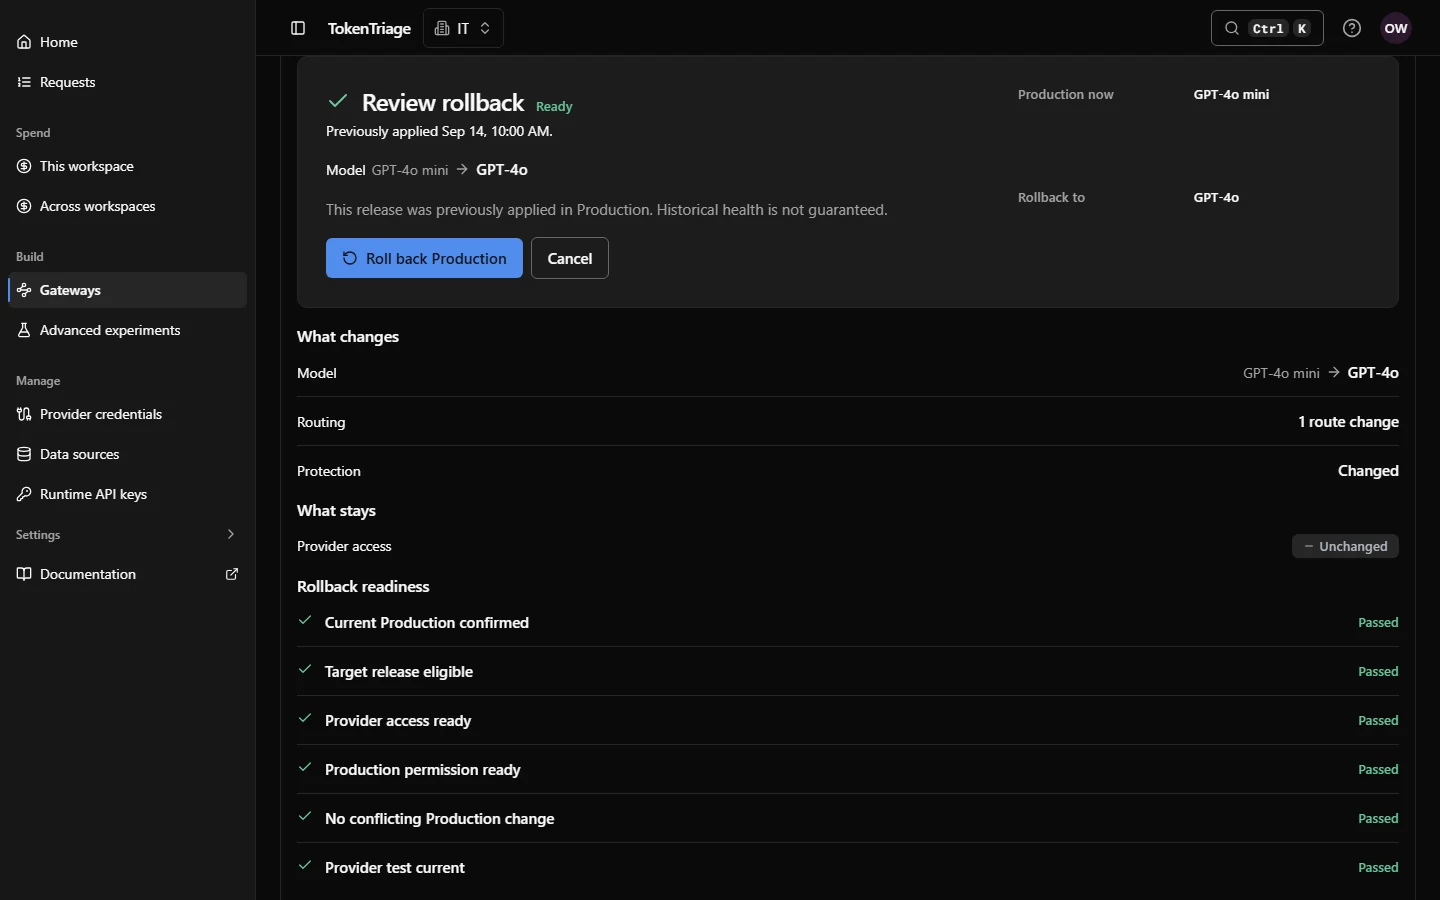Click the search magnifier icon
Screen dimensions: 1440x900
1232,28
